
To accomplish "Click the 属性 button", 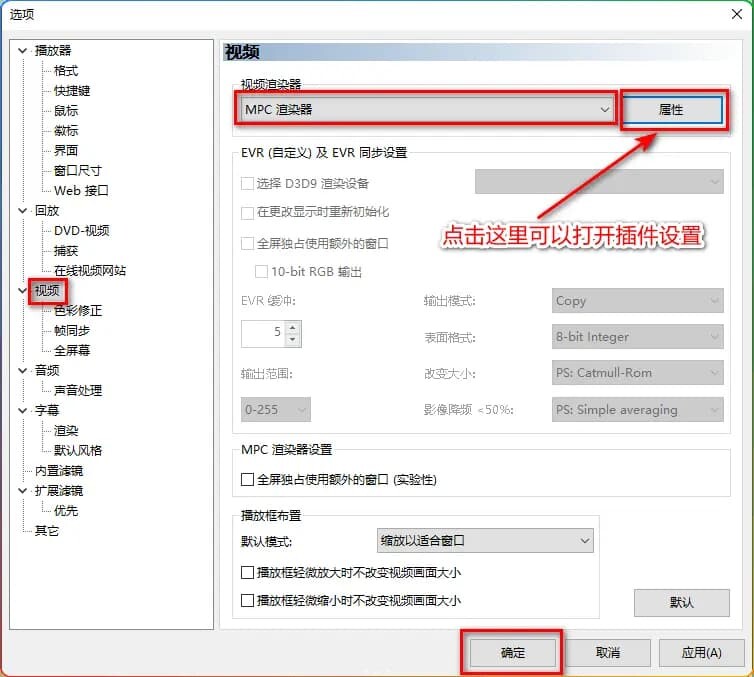I will tap(671, 109).
